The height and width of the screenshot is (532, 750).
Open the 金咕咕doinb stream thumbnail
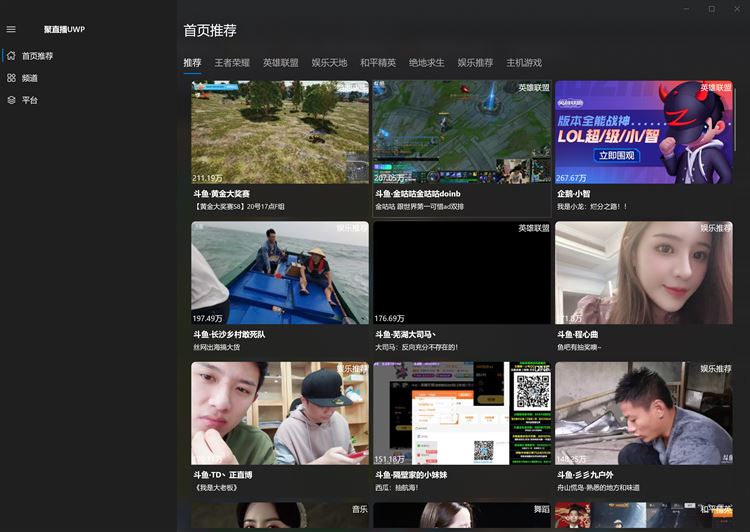pos(462,132)
